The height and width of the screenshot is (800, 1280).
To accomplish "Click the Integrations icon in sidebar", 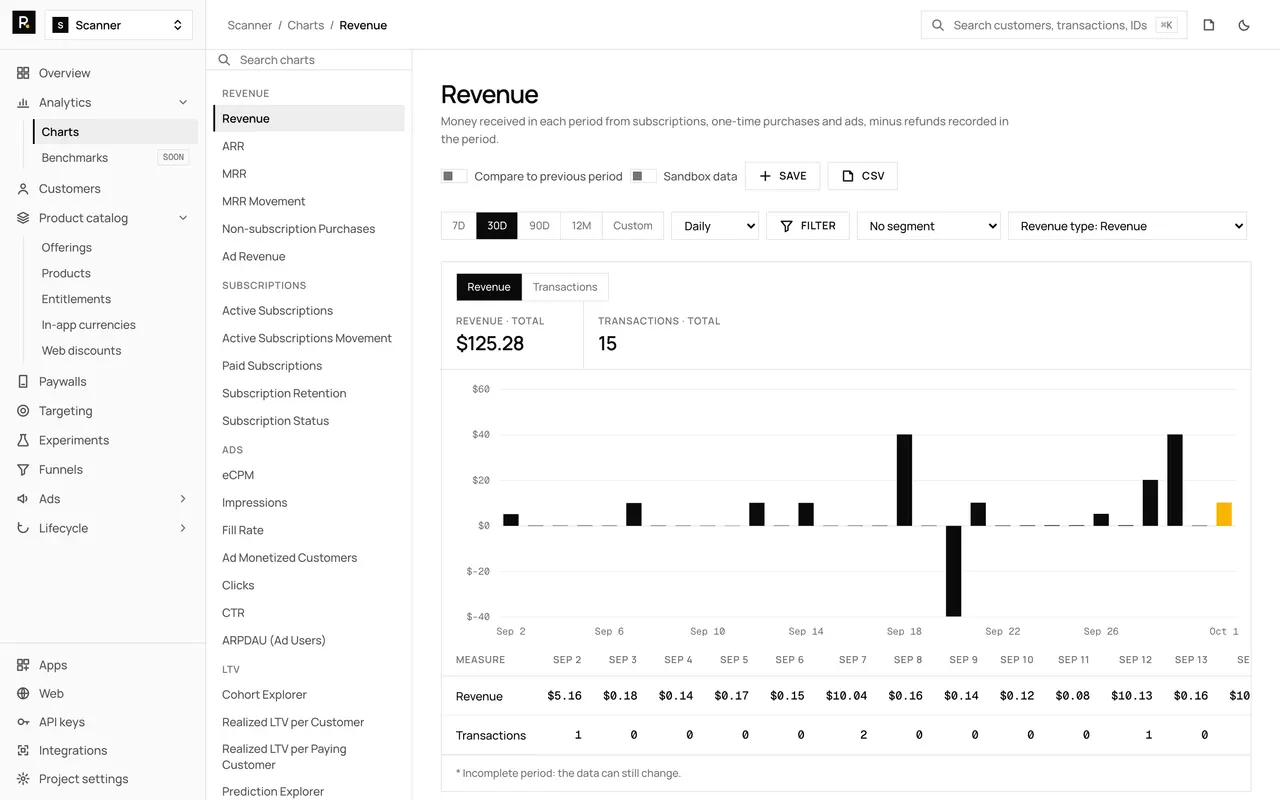I will pyautogui.click(x=23, y=750).
